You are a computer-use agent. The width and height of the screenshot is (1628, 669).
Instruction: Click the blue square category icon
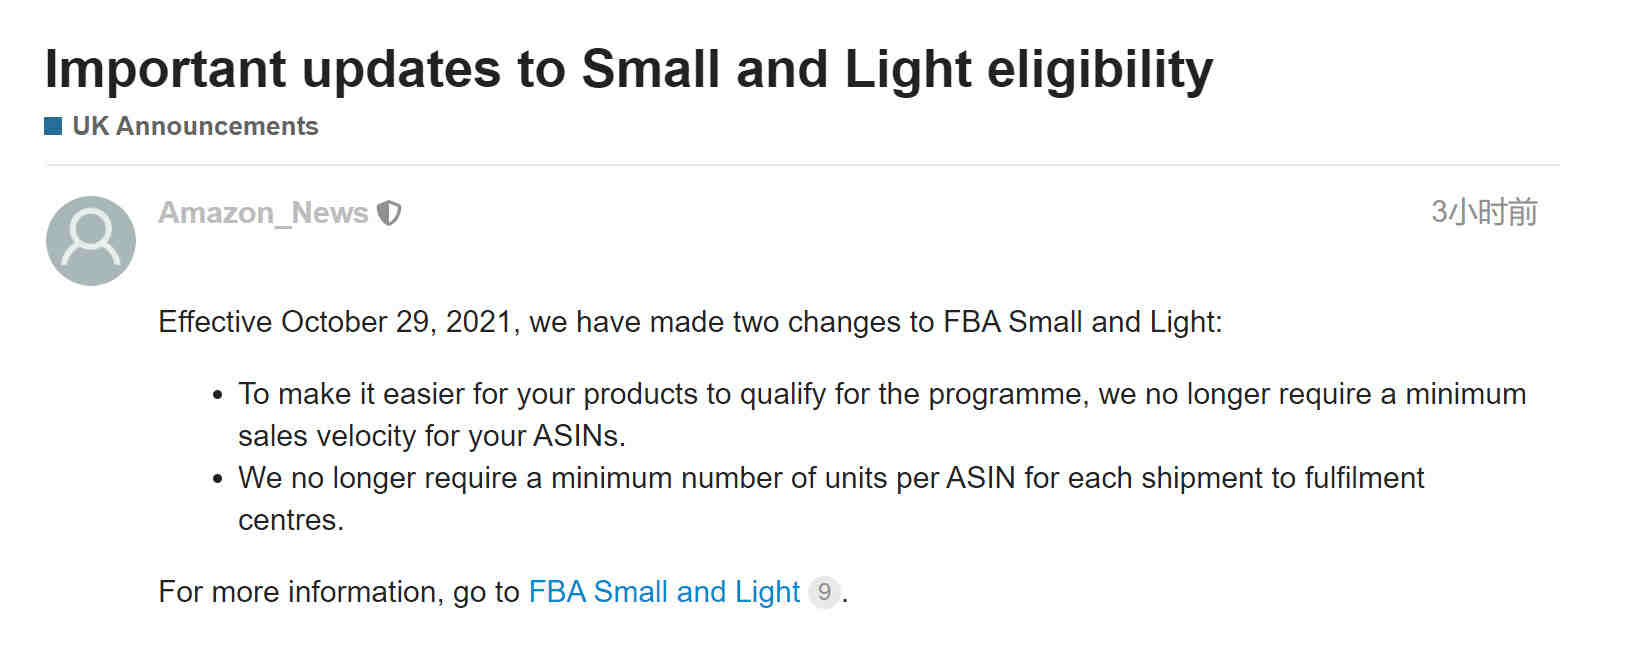(54, 126)
